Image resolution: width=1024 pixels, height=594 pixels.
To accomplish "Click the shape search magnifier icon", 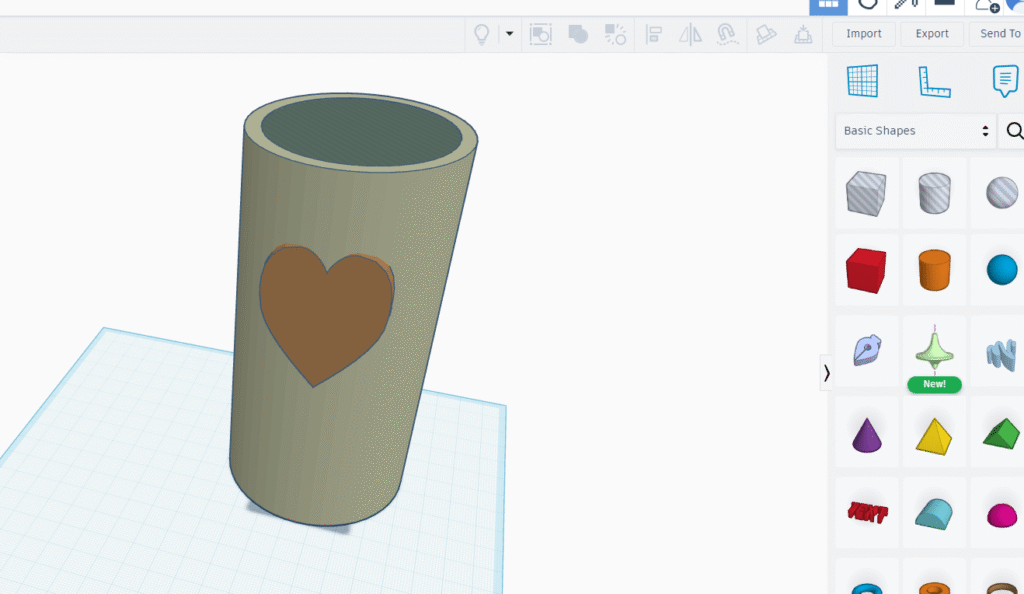I will click(1014, 131).
